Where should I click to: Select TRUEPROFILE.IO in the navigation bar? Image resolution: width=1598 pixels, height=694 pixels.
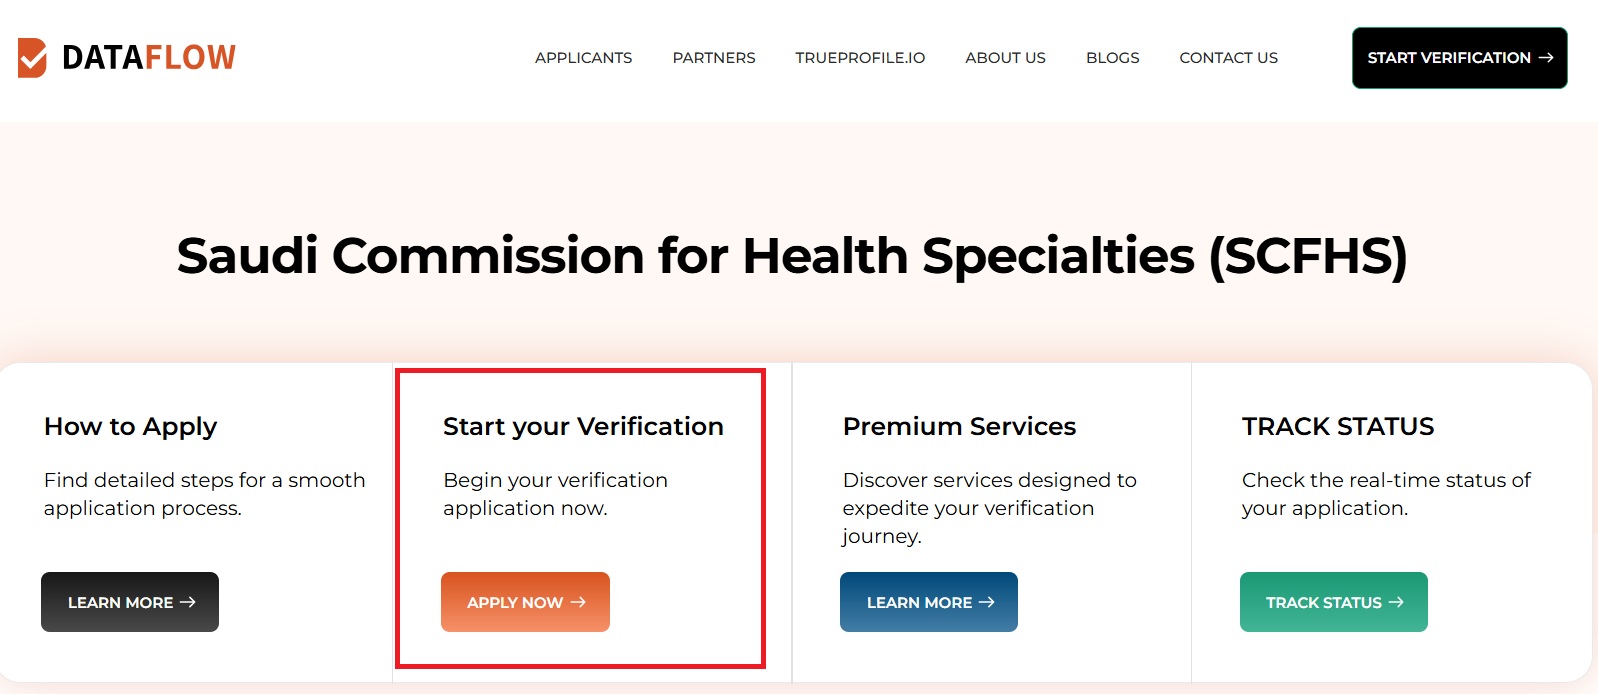click(859, 58)
